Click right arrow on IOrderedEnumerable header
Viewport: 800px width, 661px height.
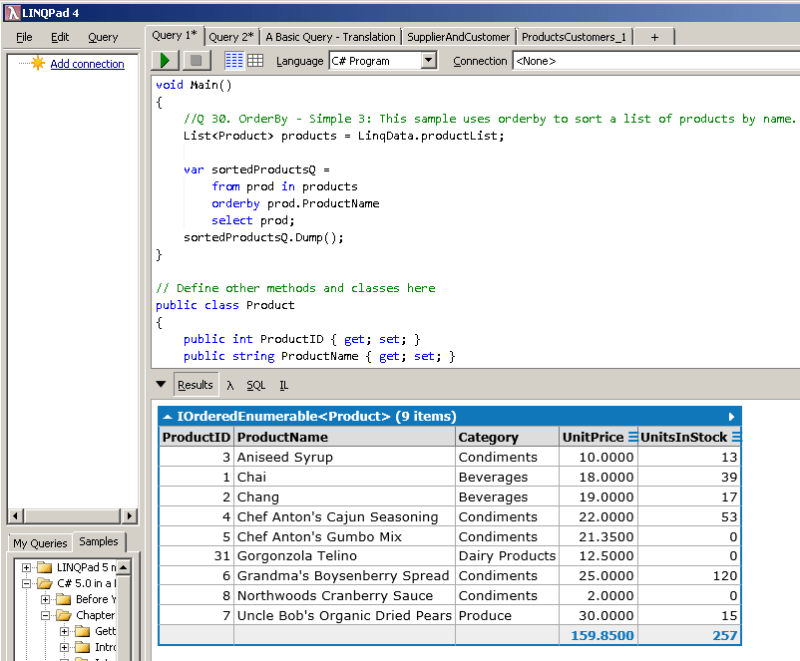click(731, 417)
